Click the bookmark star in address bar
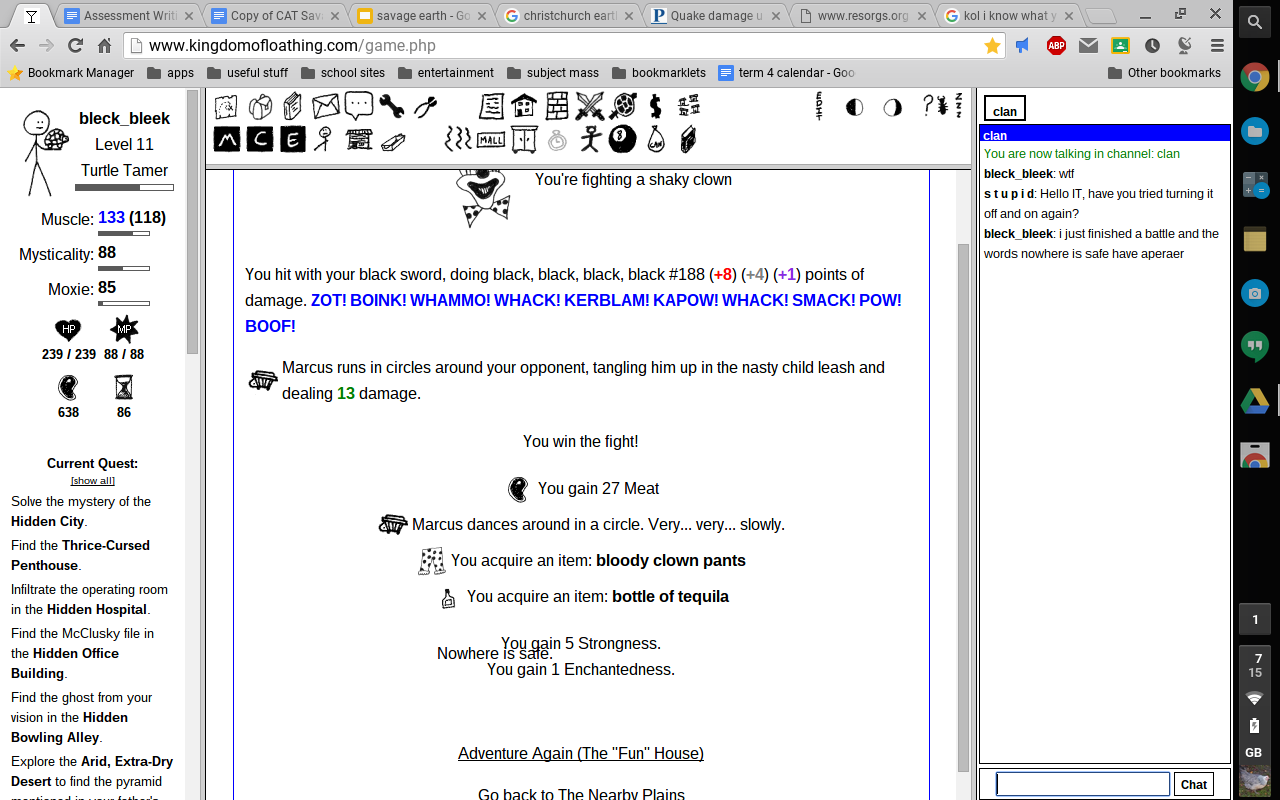1280x800 pixels. [x=992, y=46]
